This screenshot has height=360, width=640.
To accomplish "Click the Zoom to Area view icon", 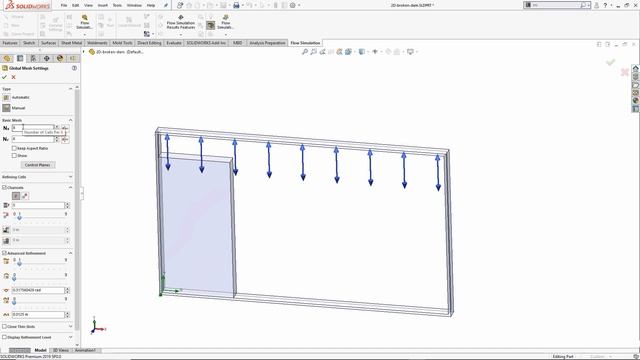I will pos(313,52).
